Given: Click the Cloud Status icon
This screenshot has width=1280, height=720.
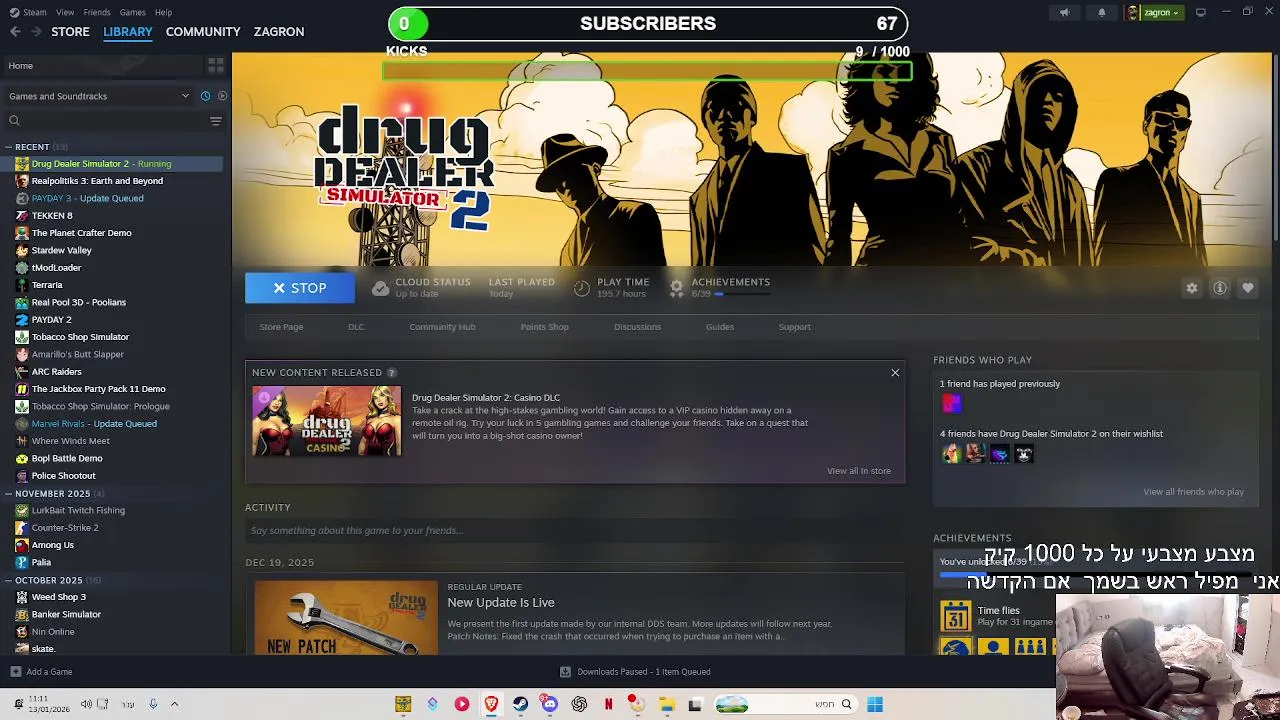Looking at the screenshot, I should (x=380, y=288).
